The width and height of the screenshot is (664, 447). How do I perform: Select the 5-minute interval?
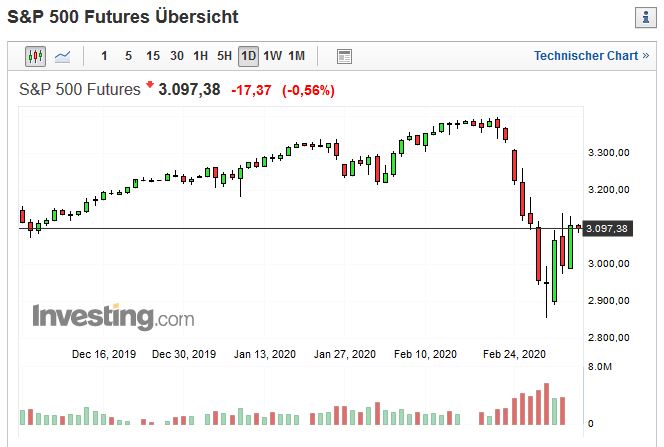[x=128, y=56]
